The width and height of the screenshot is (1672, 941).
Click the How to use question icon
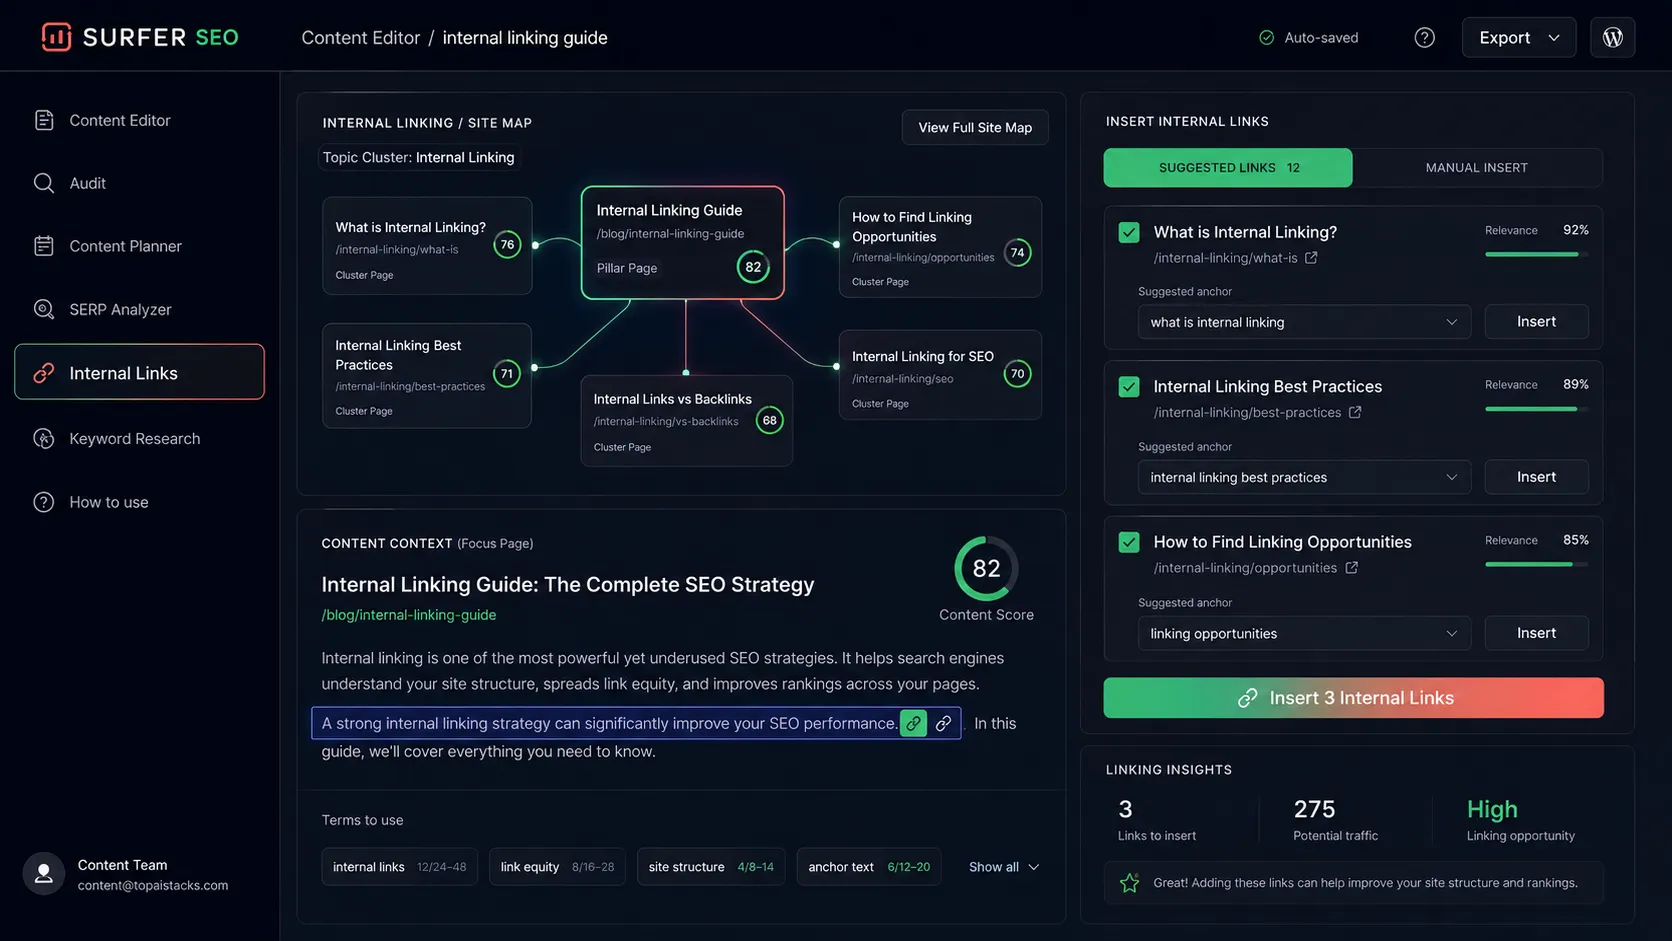point(44,502)
